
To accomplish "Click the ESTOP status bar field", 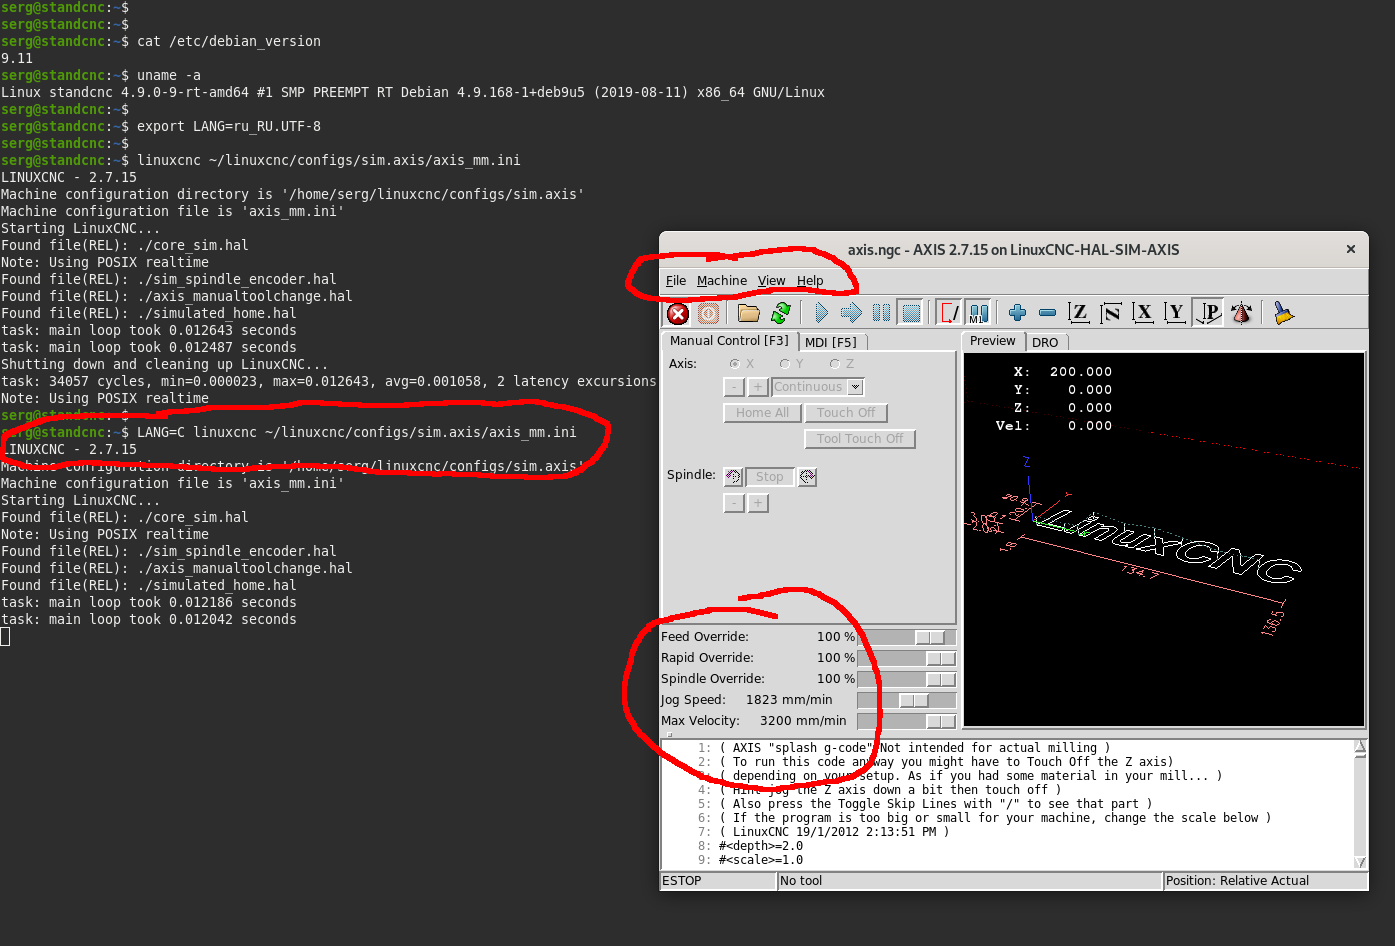I will 719,881.
